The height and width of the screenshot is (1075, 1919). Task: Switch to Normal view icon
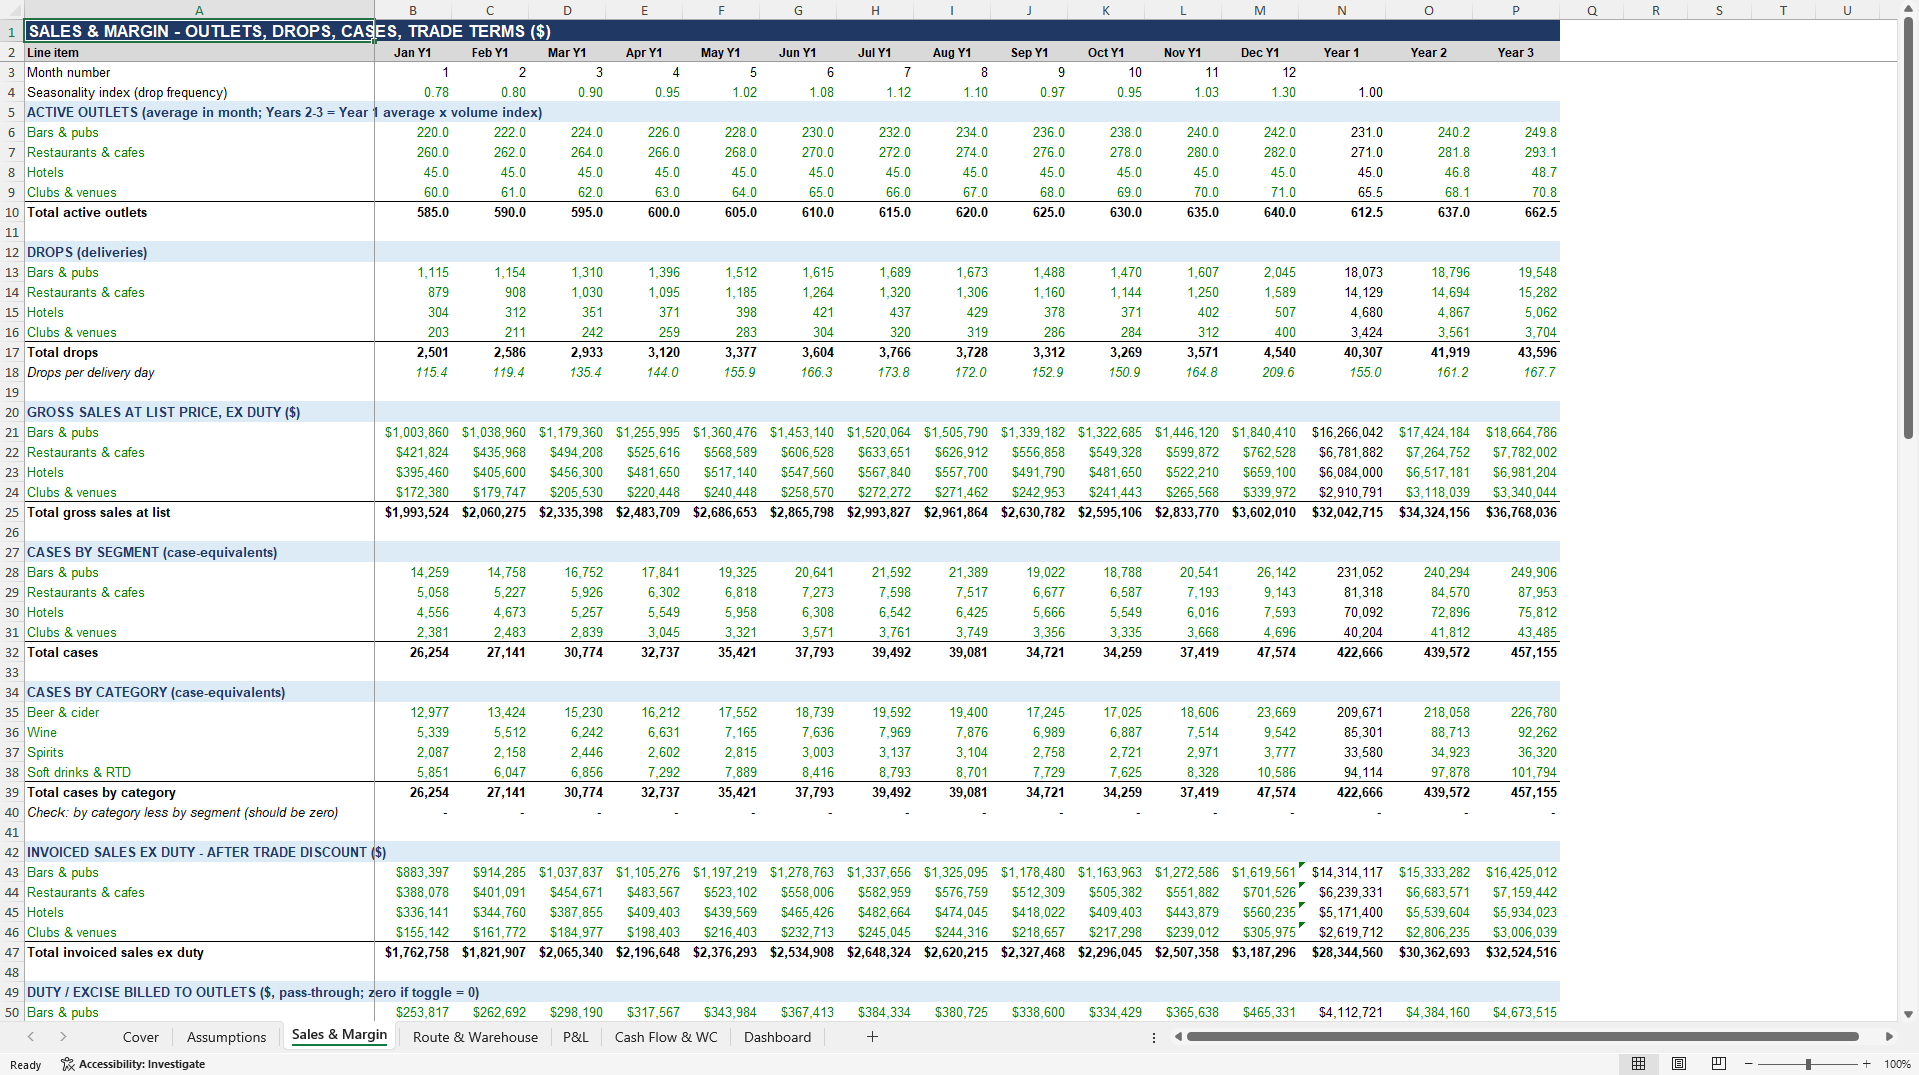click(1638, 1064)
